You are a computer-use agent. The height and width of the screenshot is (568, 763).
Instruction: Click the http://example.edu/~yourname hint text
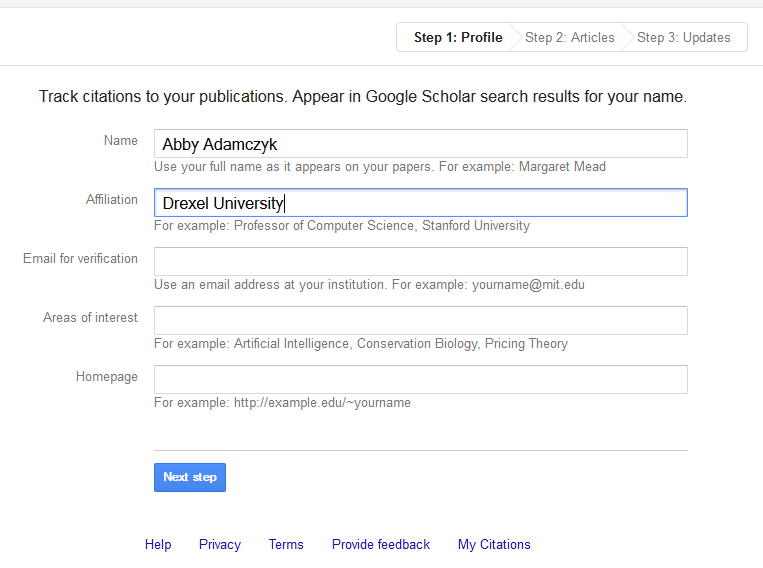pos(282,403)
